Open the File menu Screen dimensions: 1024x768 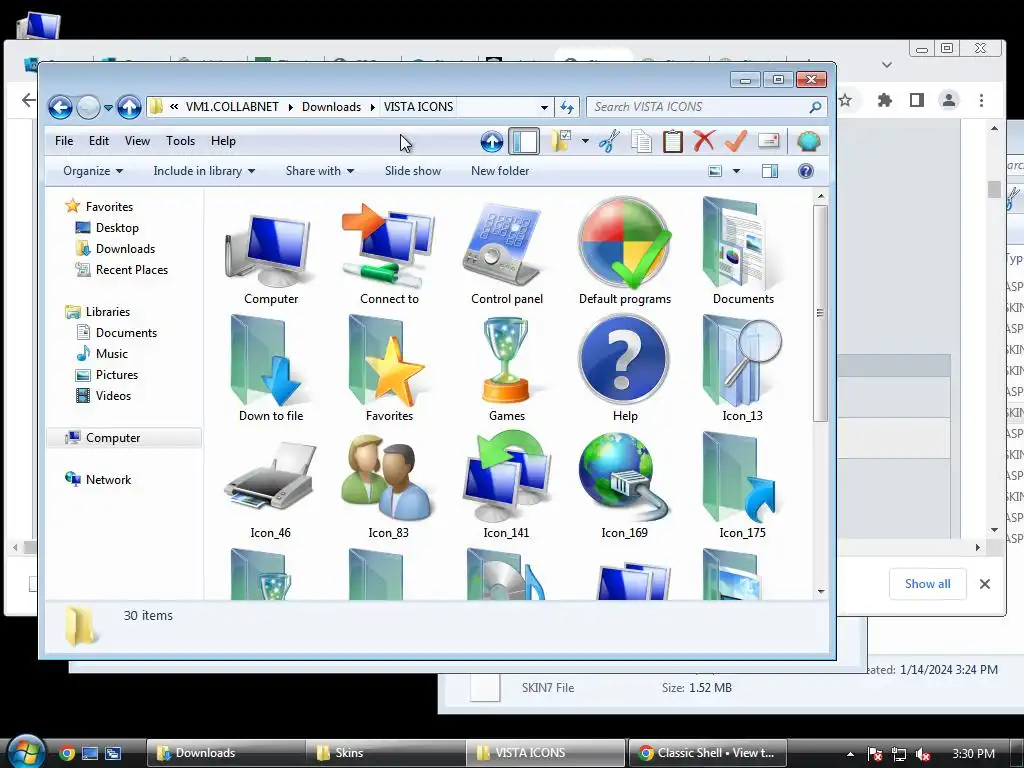tap(64, 141)
